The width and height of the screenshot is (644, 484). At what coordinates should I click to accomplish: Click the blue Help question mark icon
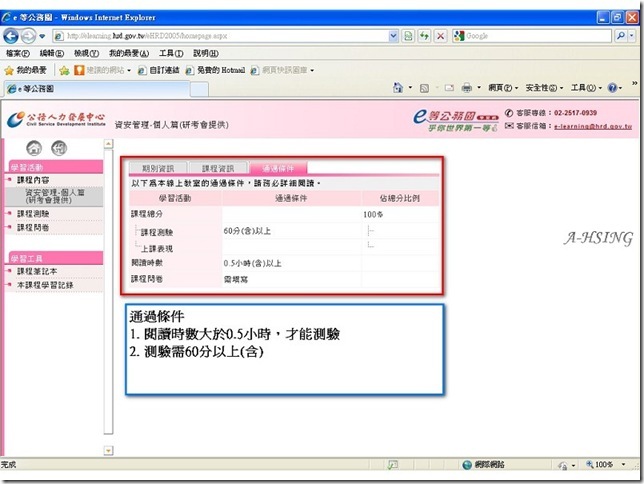pos(612,88)
